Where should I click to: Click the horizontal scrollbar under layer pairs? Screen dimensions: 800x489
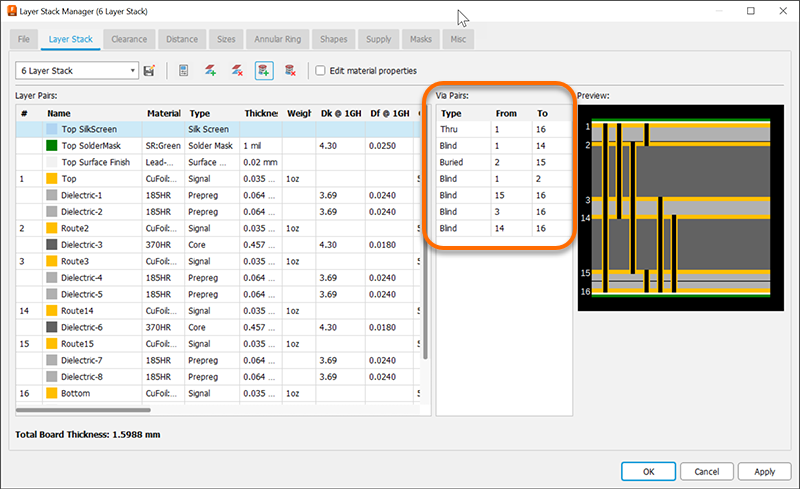coord(83,410)
